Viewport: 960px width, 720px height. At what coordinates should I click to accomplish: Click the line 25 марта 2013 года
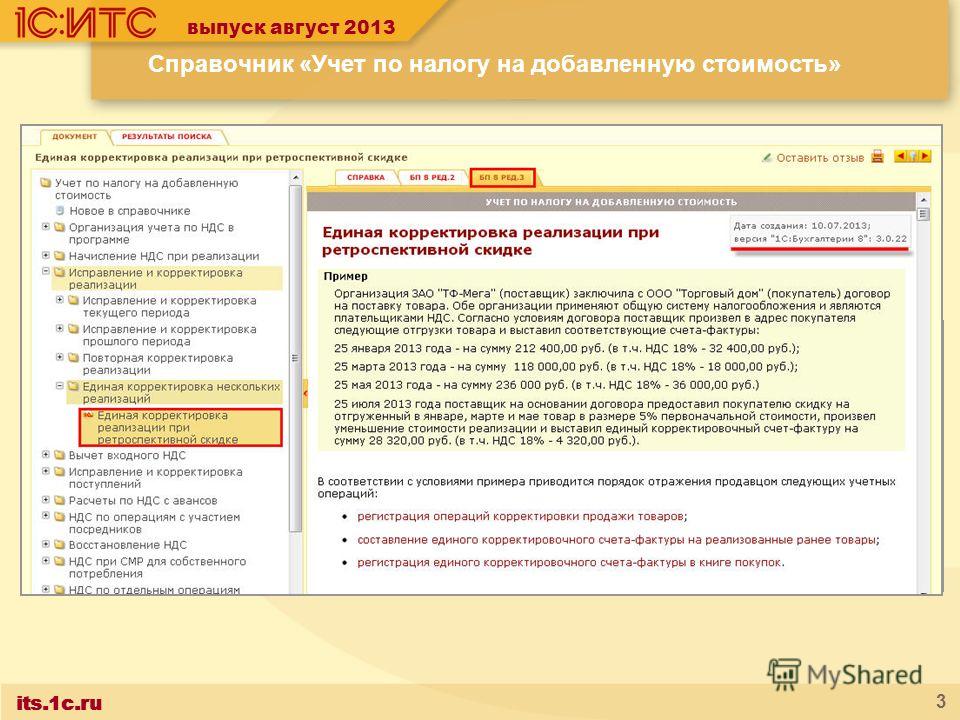tap(566, 367)
